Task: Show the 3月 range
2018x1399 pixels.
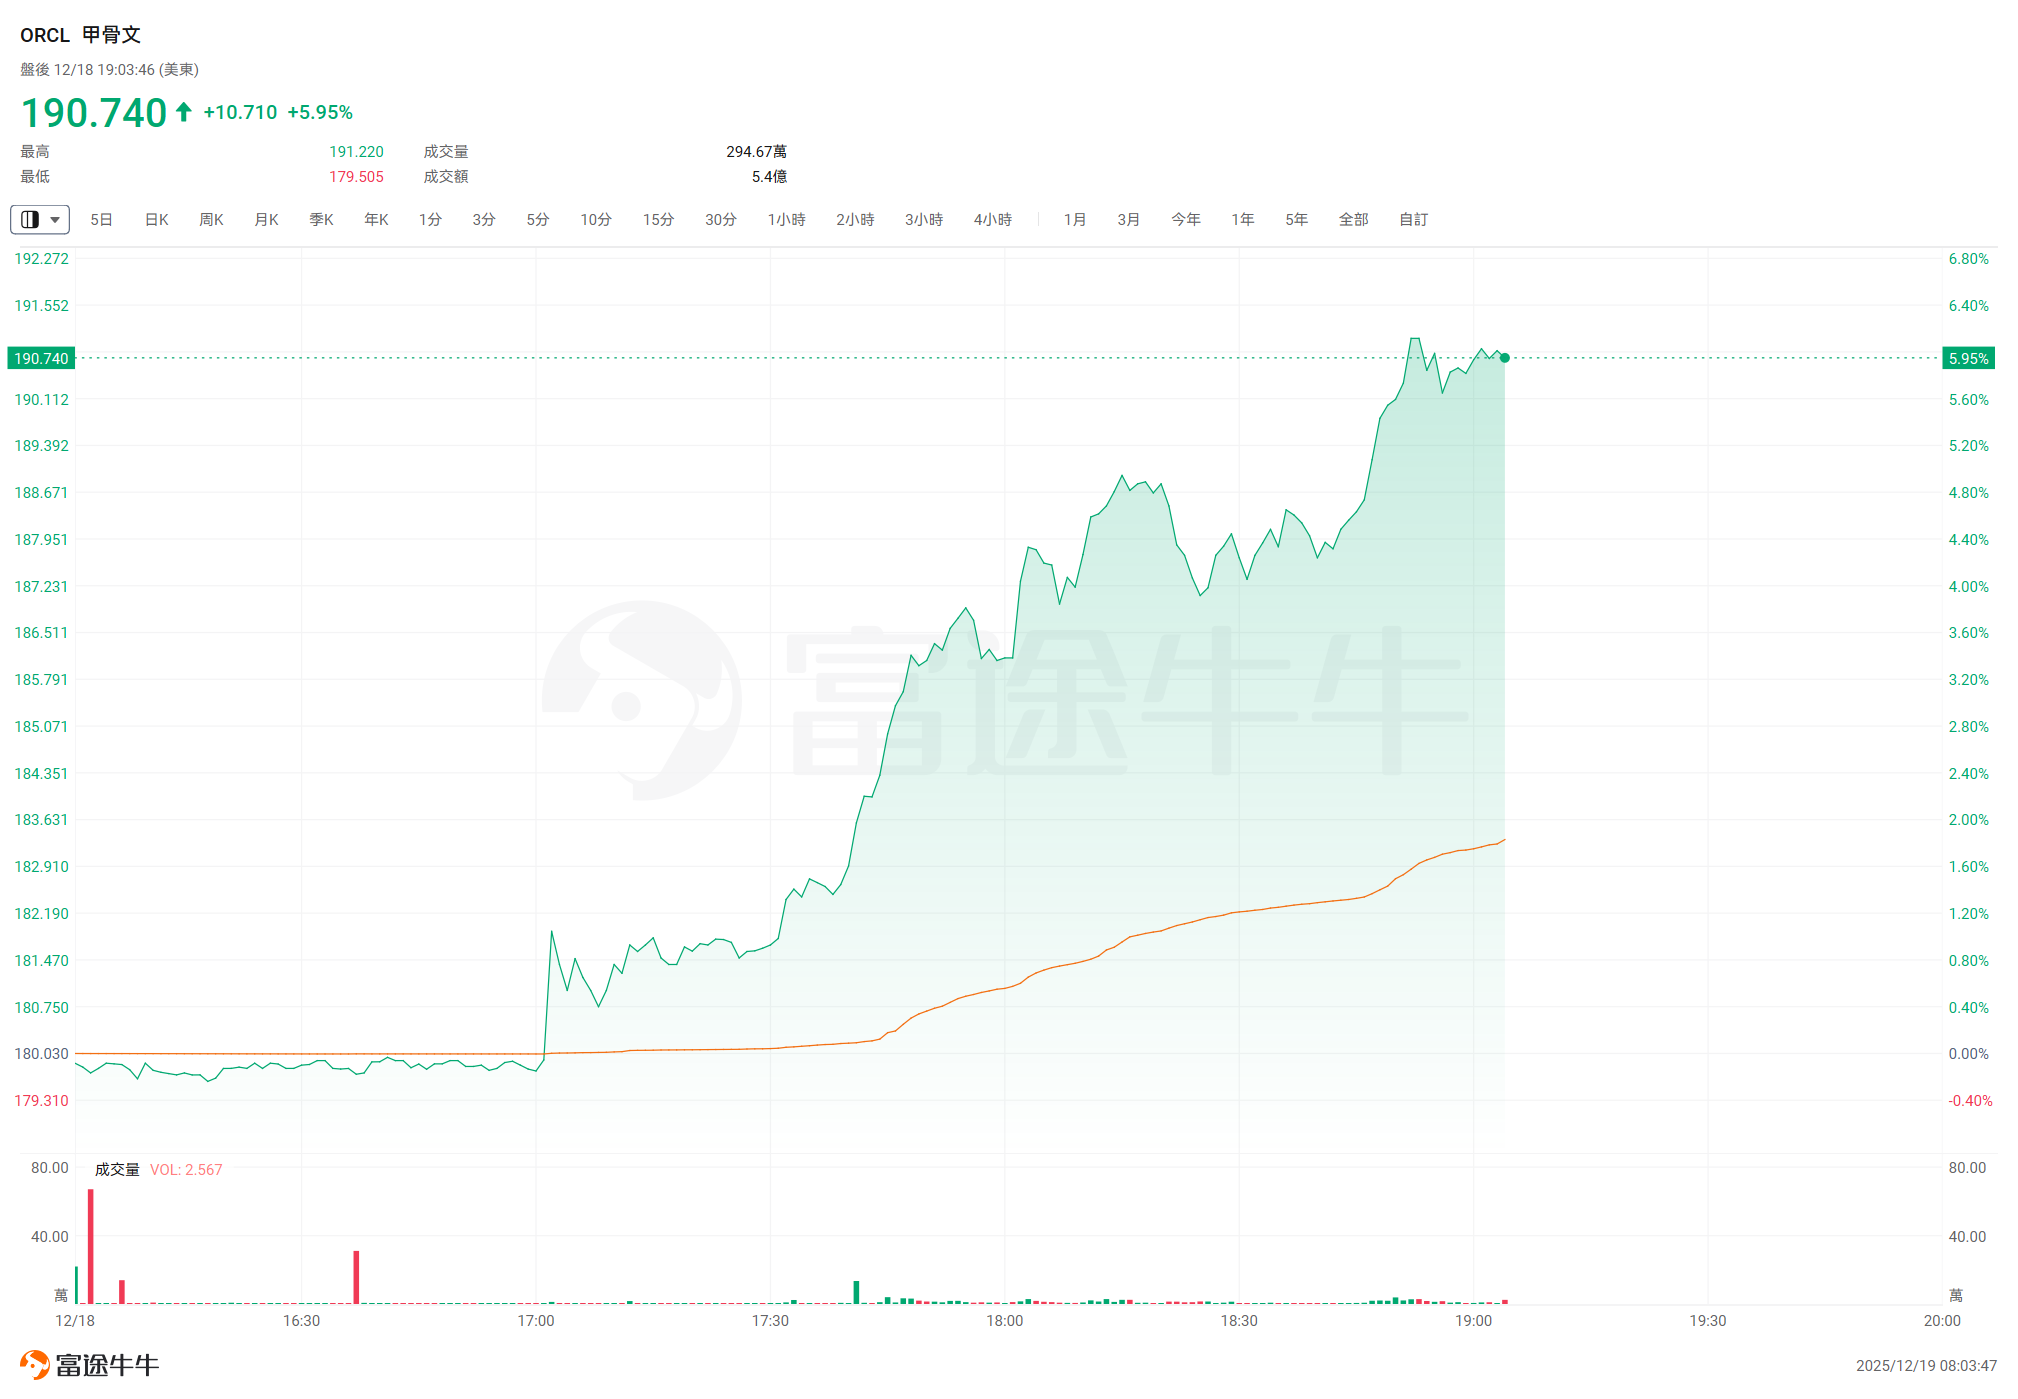Action: pos(1128,219)
